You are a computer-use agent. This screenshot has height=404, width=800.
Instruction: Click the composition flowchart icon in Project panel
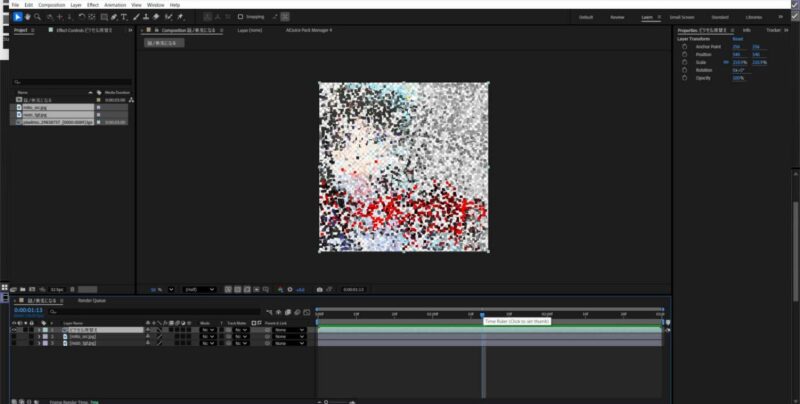(131, 100)
